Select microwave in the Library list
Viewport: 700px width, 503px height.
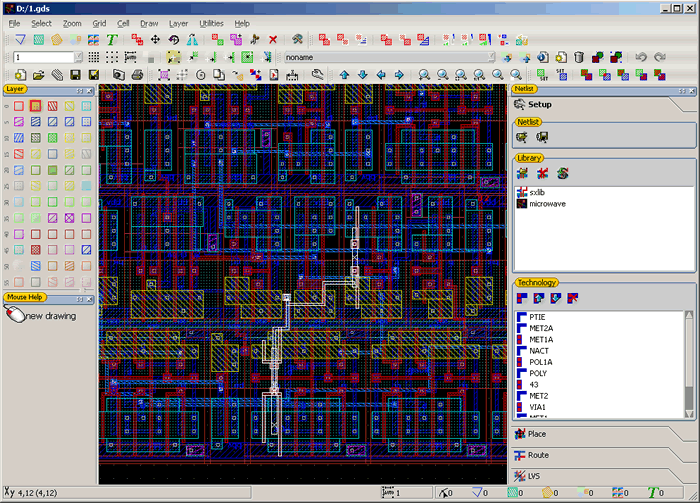[x=547, y=204]
